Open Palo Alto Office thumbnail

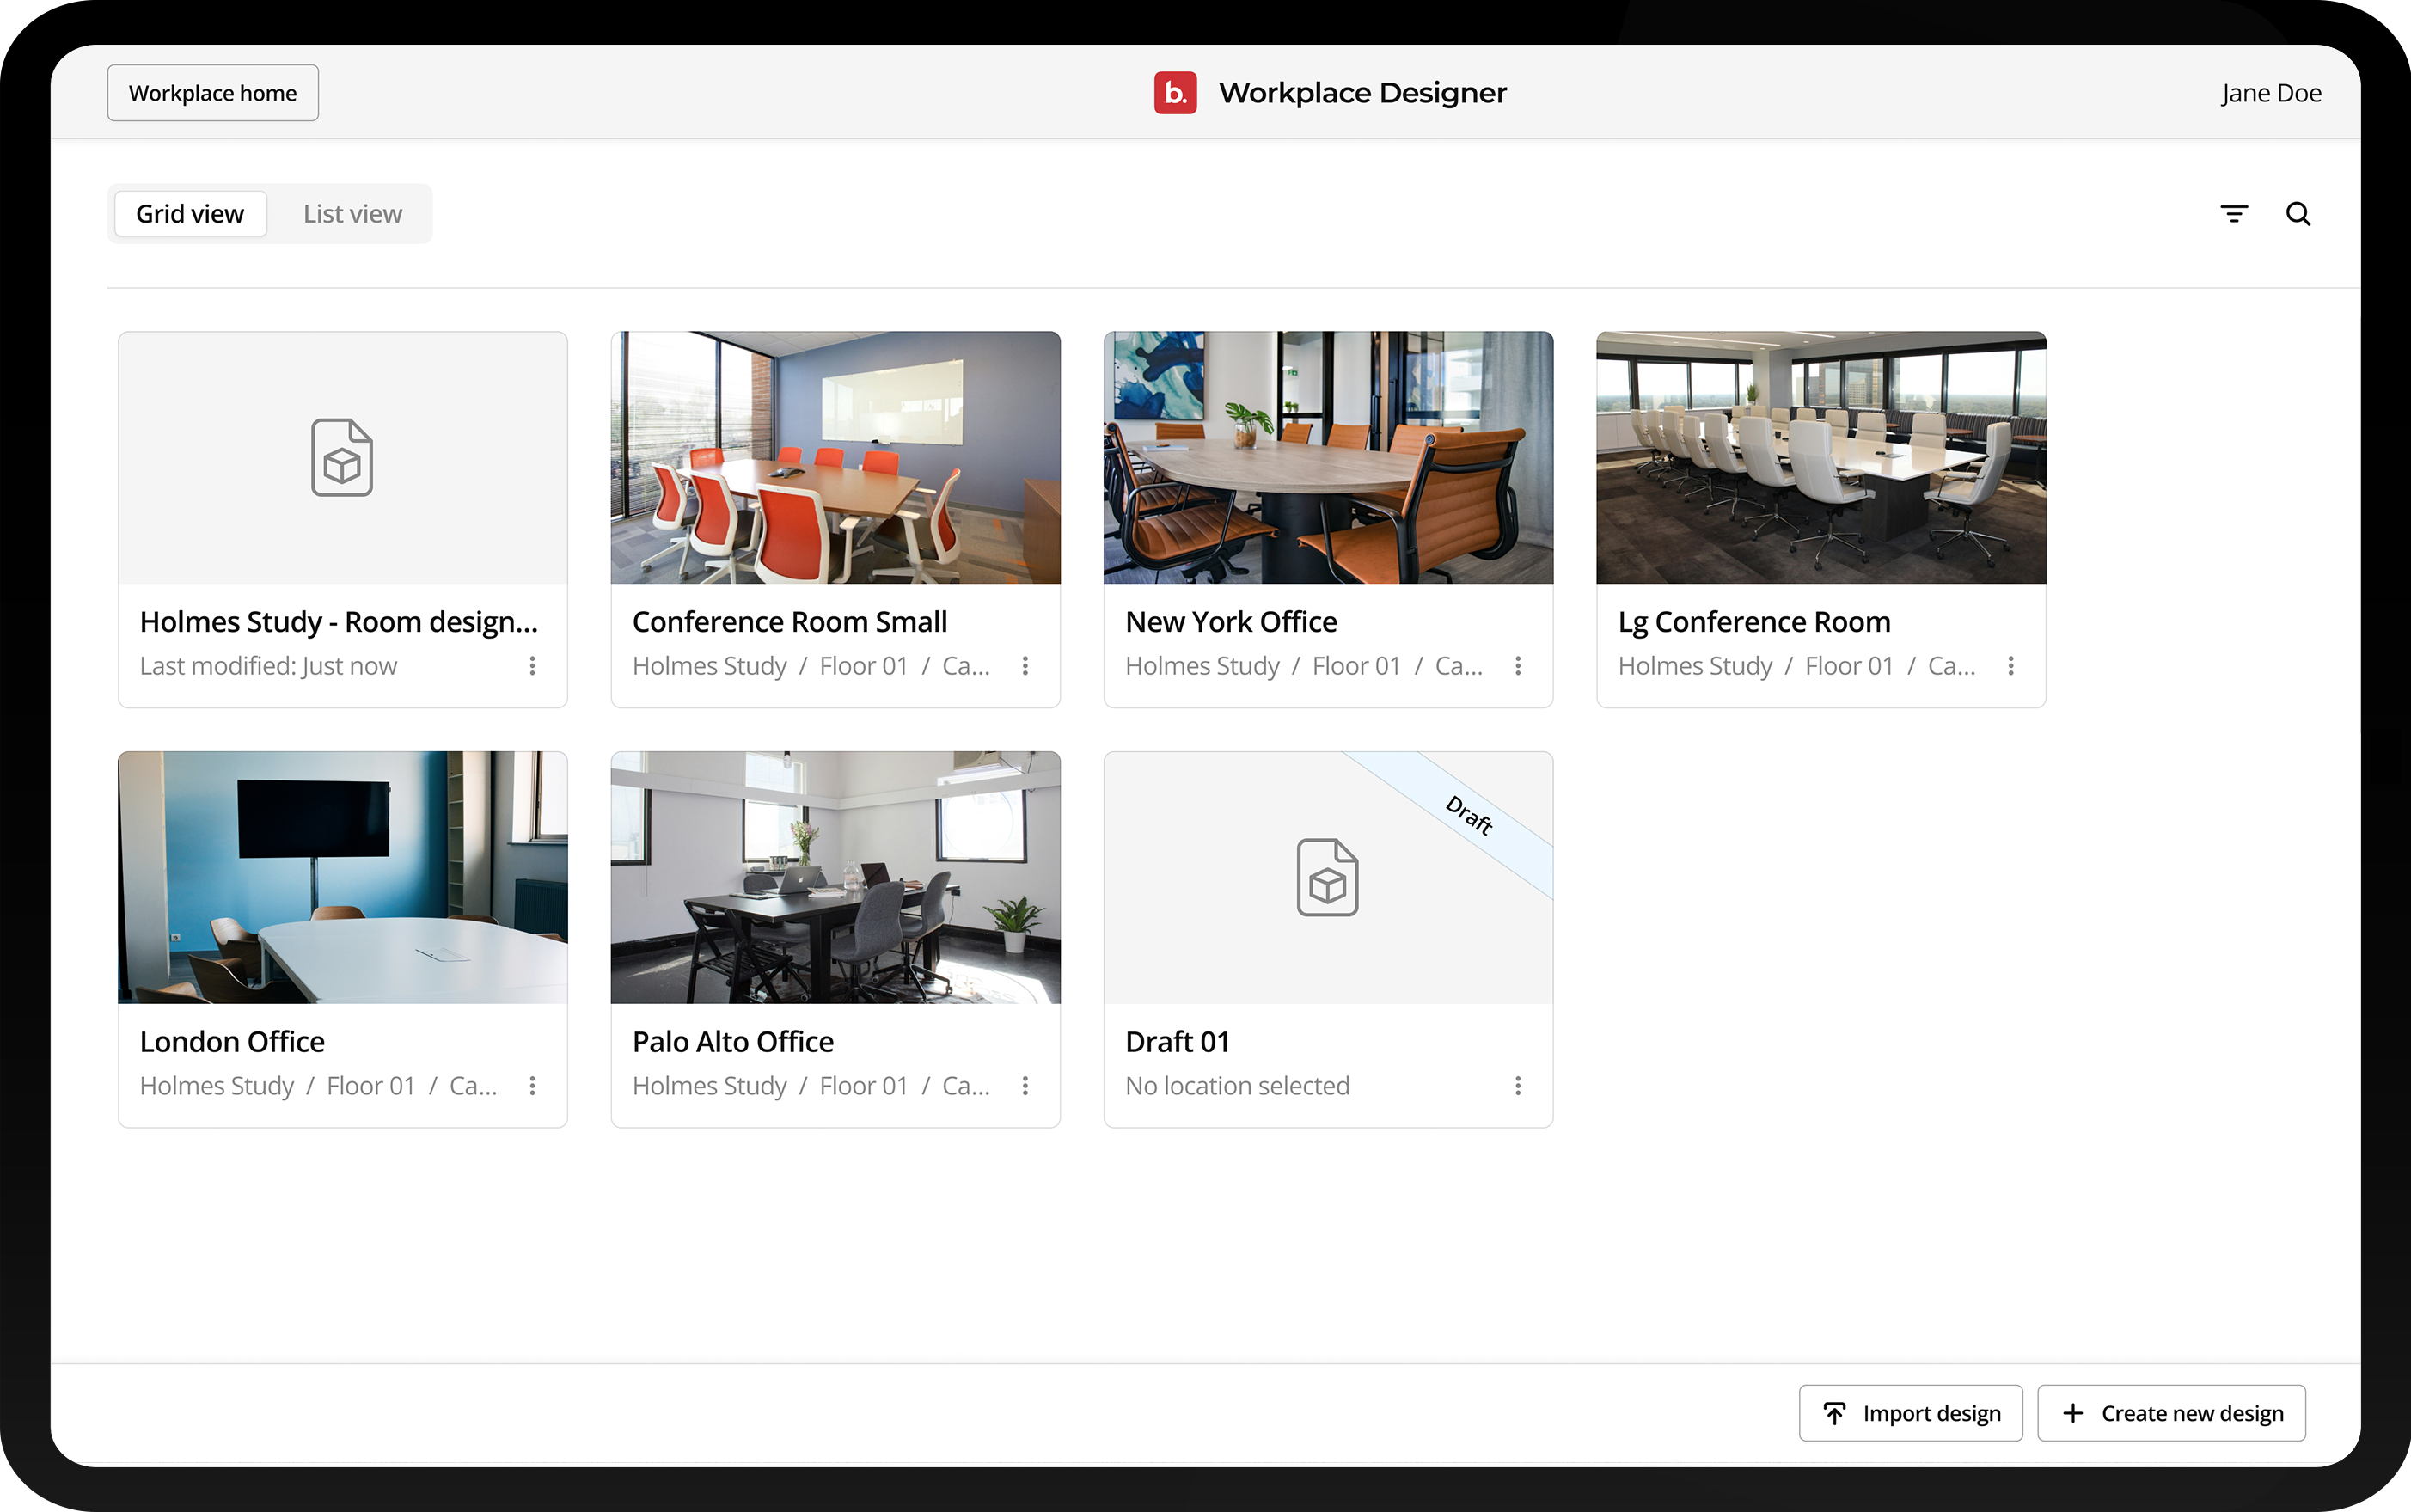click(836, 878)
